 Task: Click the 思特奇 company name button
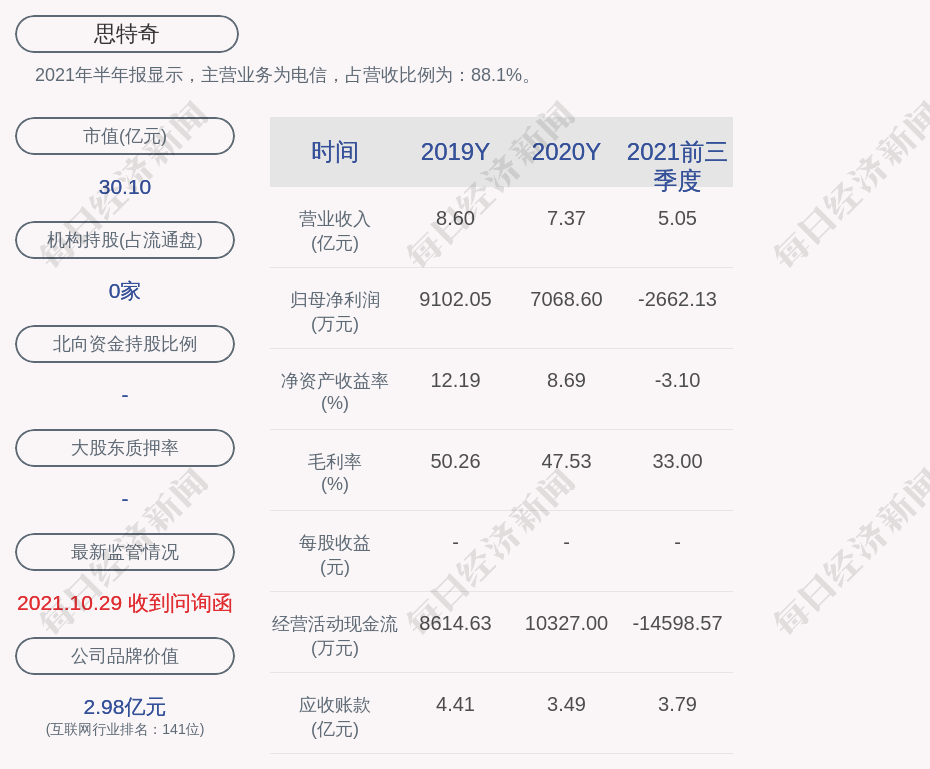125,33
